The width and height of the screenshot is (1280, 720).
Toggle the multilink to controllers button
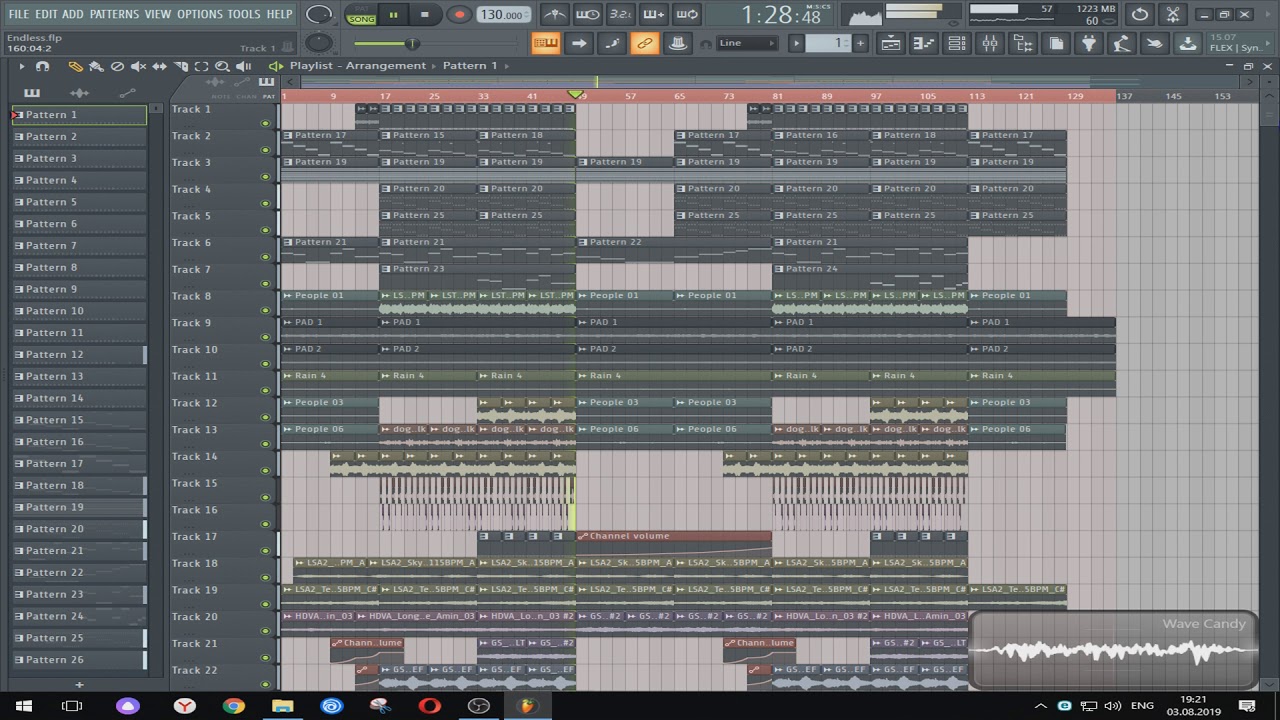click(644, 43)
